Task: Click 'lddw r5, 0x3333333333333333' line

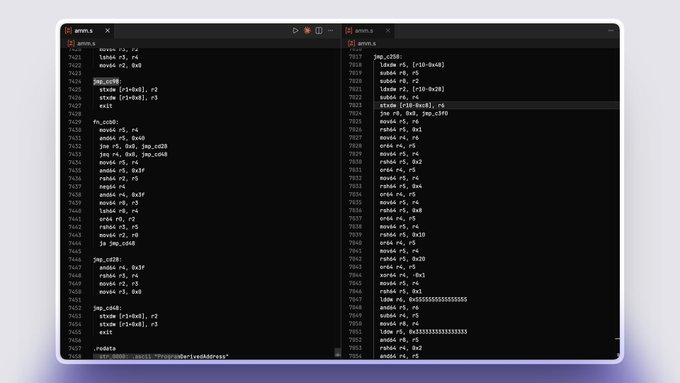Action: coord(423,332)
